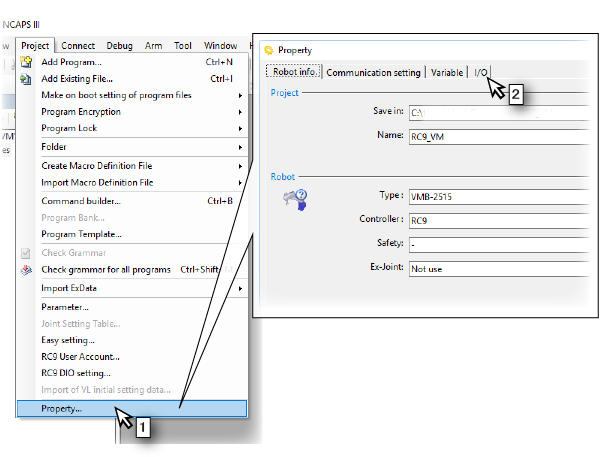Click the Property window title icon
This screenshot has width=600, height=457.
pyautogui.click(x=268, y=50)
